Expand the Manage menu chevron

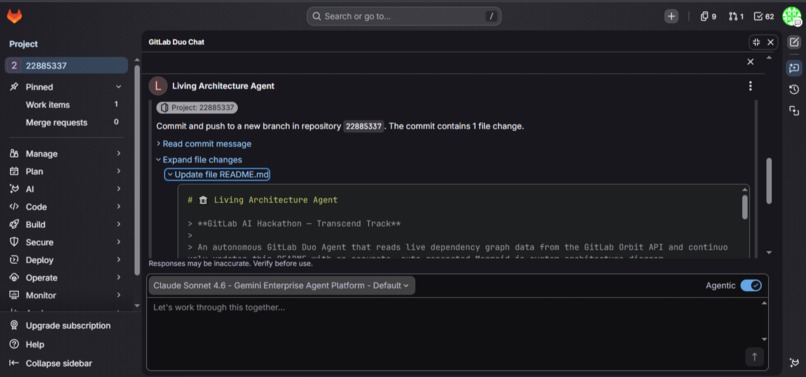[x=119, y=153]
